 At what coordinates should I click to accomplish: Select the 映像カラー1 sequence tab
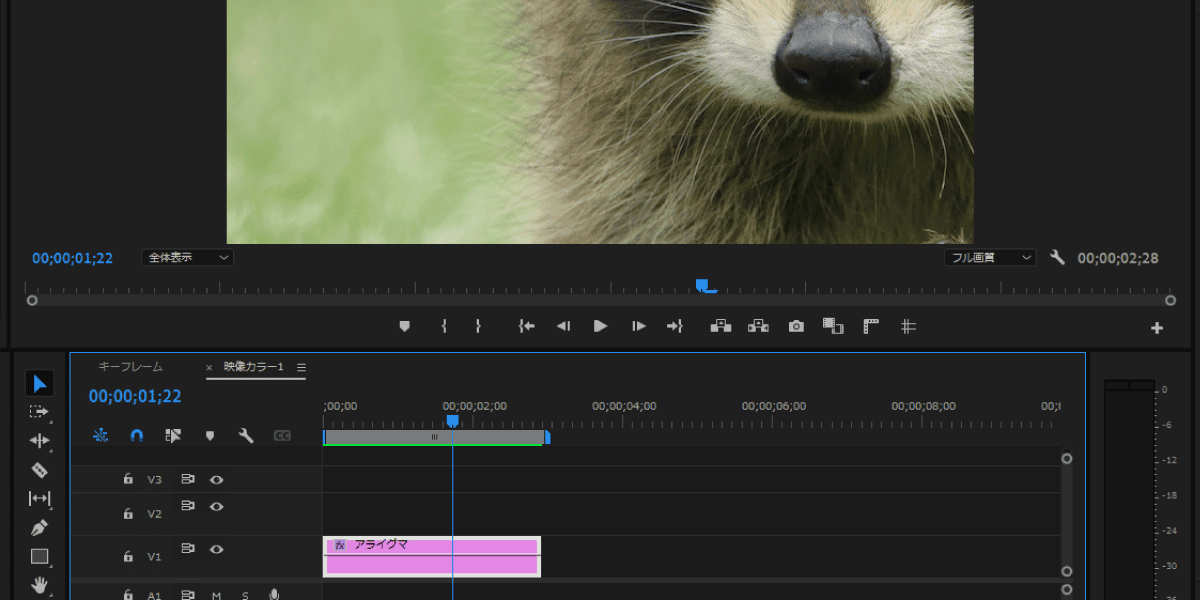[x=254, y=367]
